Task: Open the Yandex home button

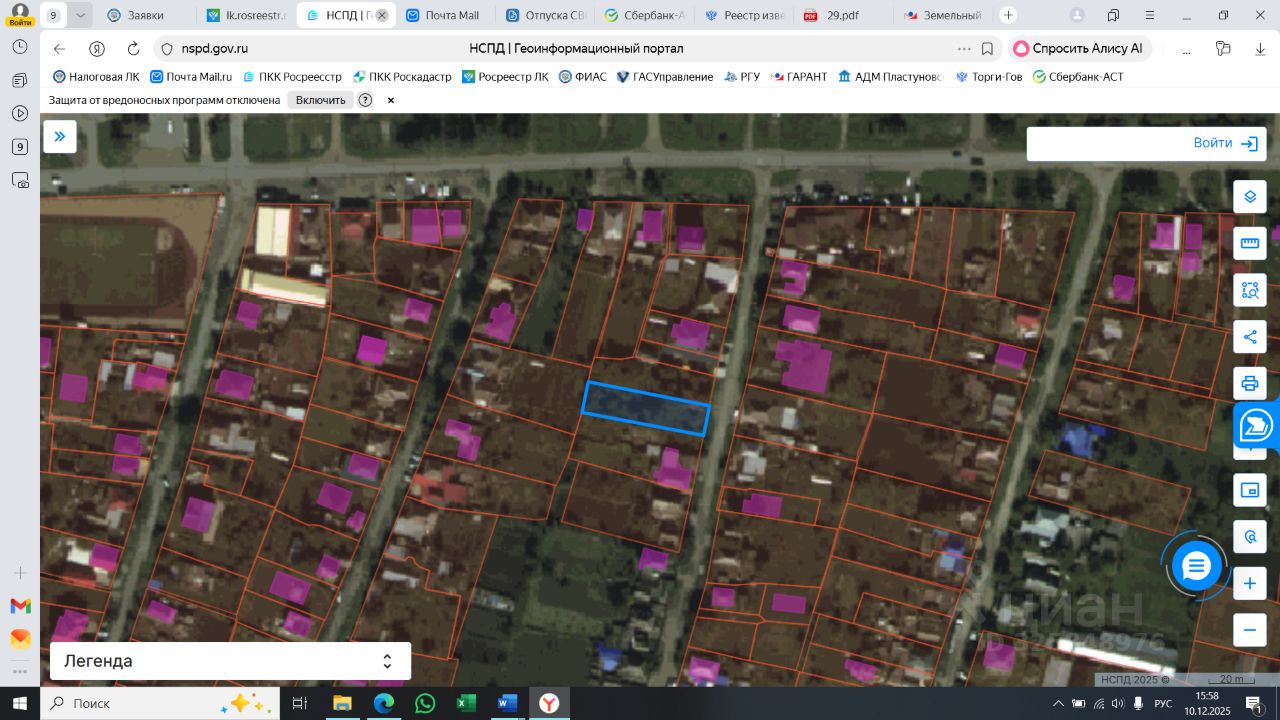Action: point(97,49)
